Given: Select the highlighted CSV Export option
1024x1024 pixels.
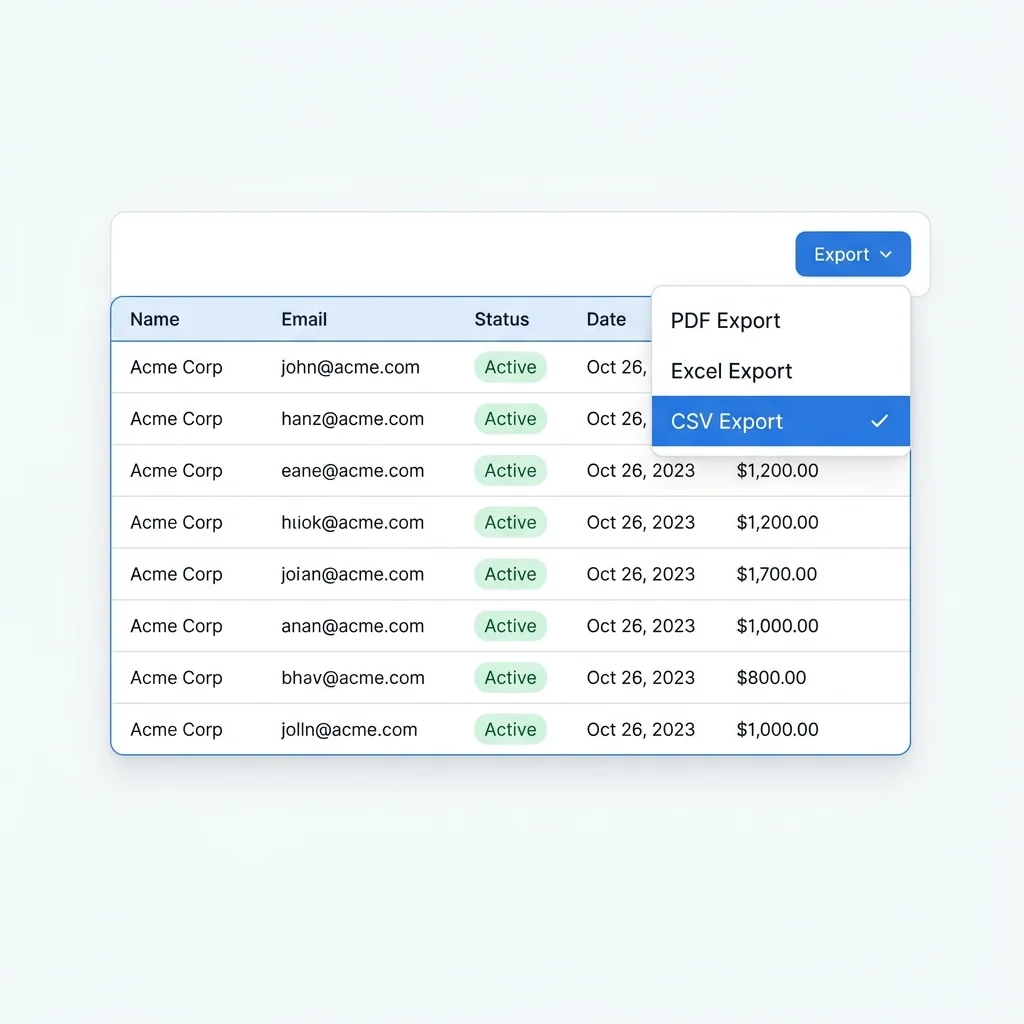Looking at the screenshot, I should (x=726, y=421).
